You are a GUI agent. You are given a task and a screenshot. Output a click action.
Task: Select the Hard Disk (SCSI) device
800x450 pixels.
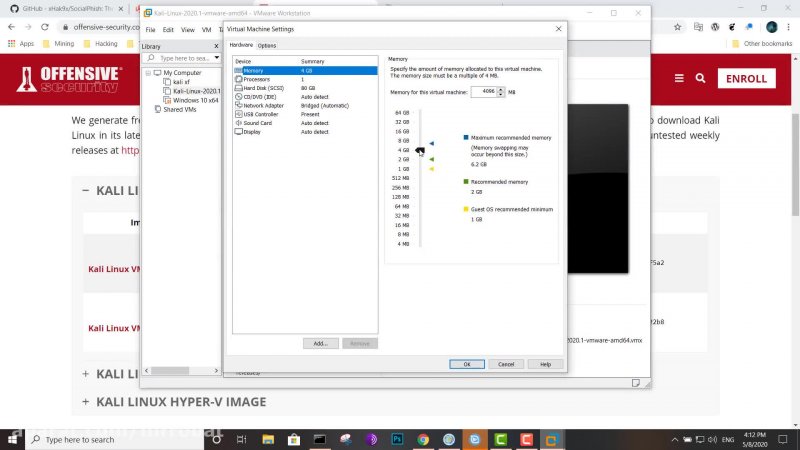260,88
